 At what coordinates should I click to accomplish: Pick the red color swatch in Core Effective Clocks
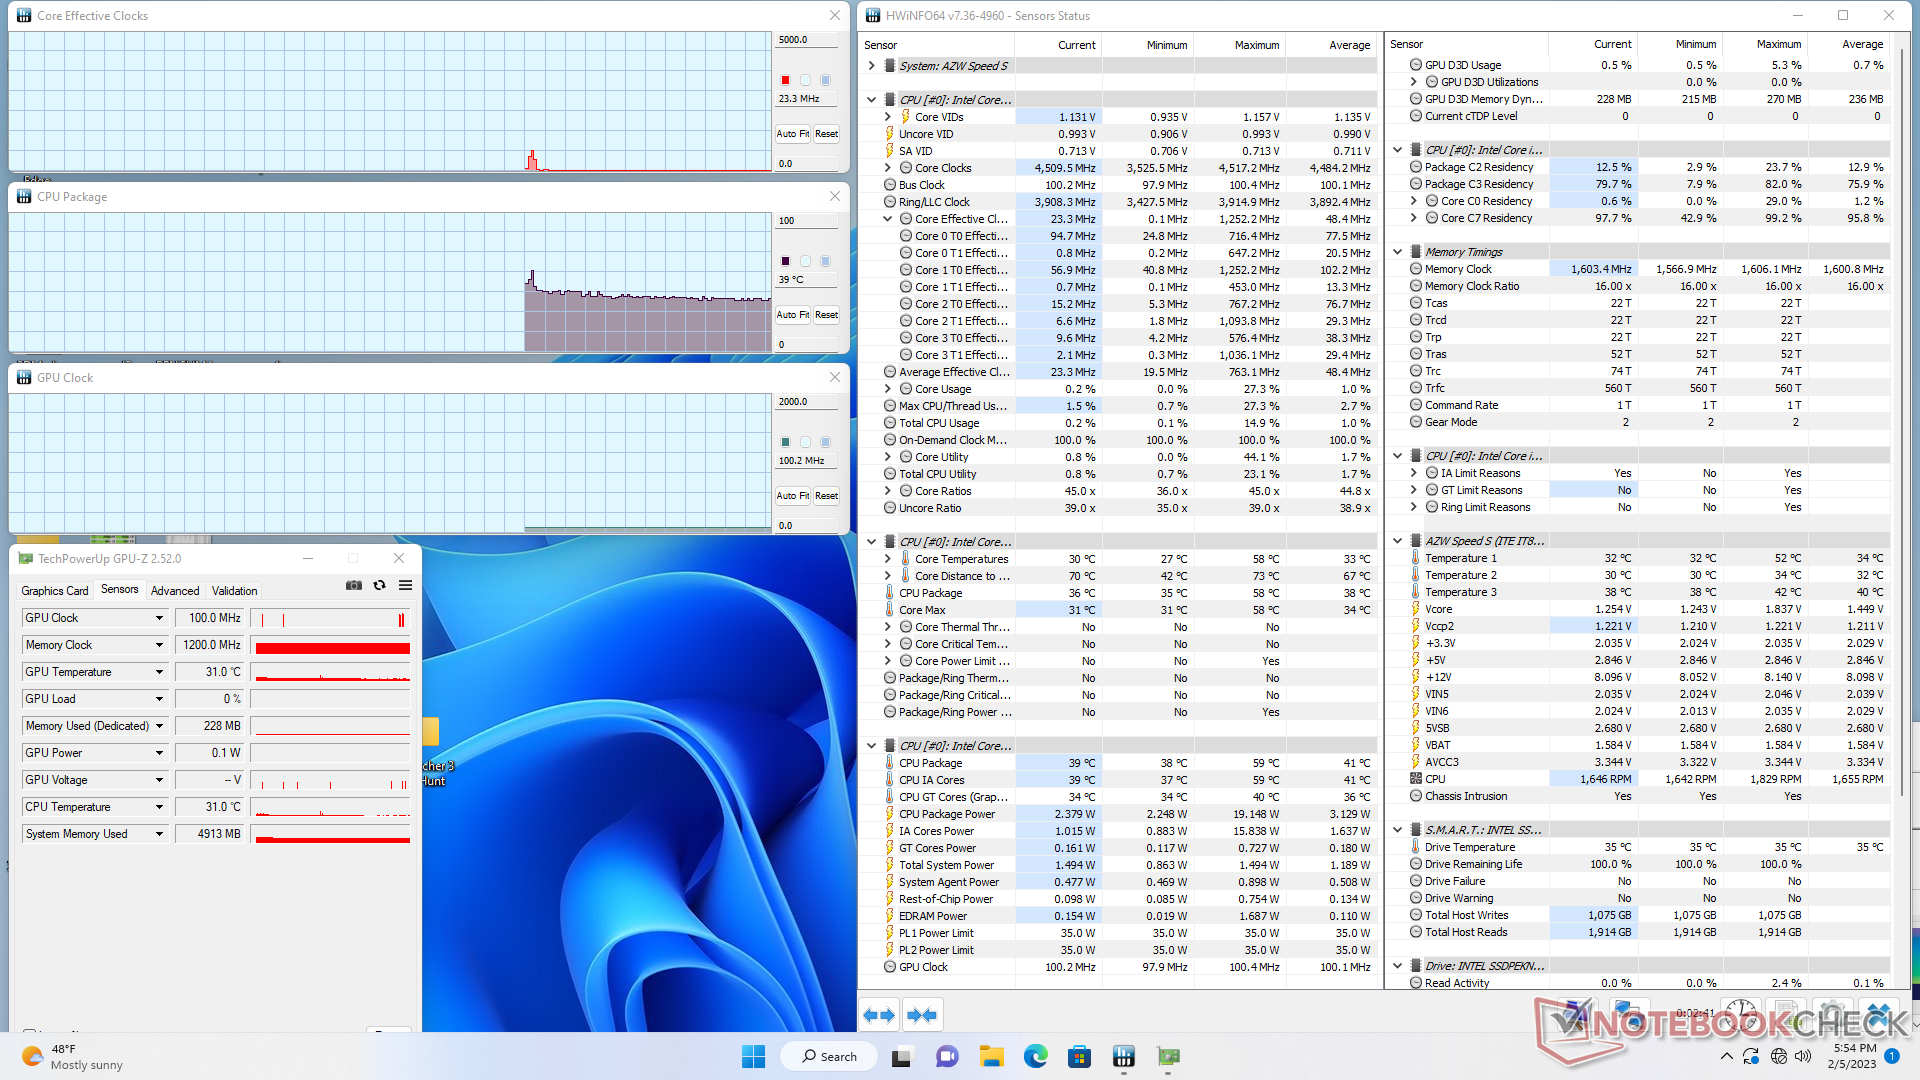coord(785,80)
